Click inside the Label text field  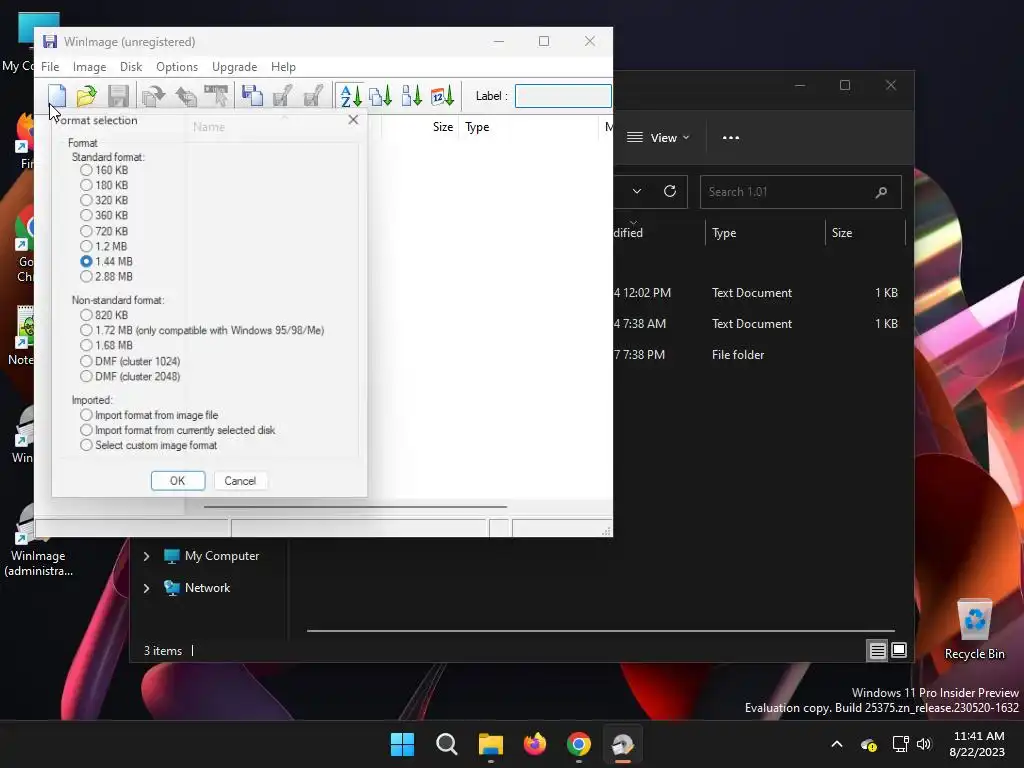(x=563, y=96)
